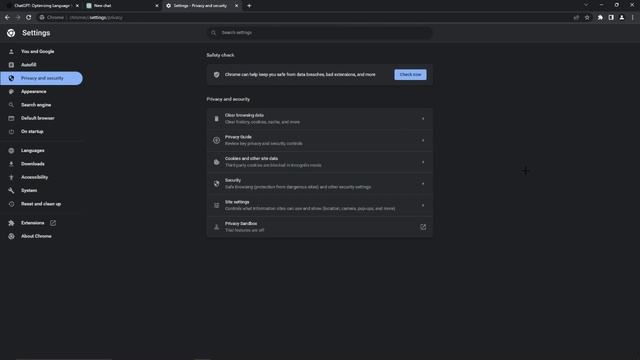Viewport: 640px width, 360px height.
Task: Open Extensions link in sidebar
Action: [33, 223]
